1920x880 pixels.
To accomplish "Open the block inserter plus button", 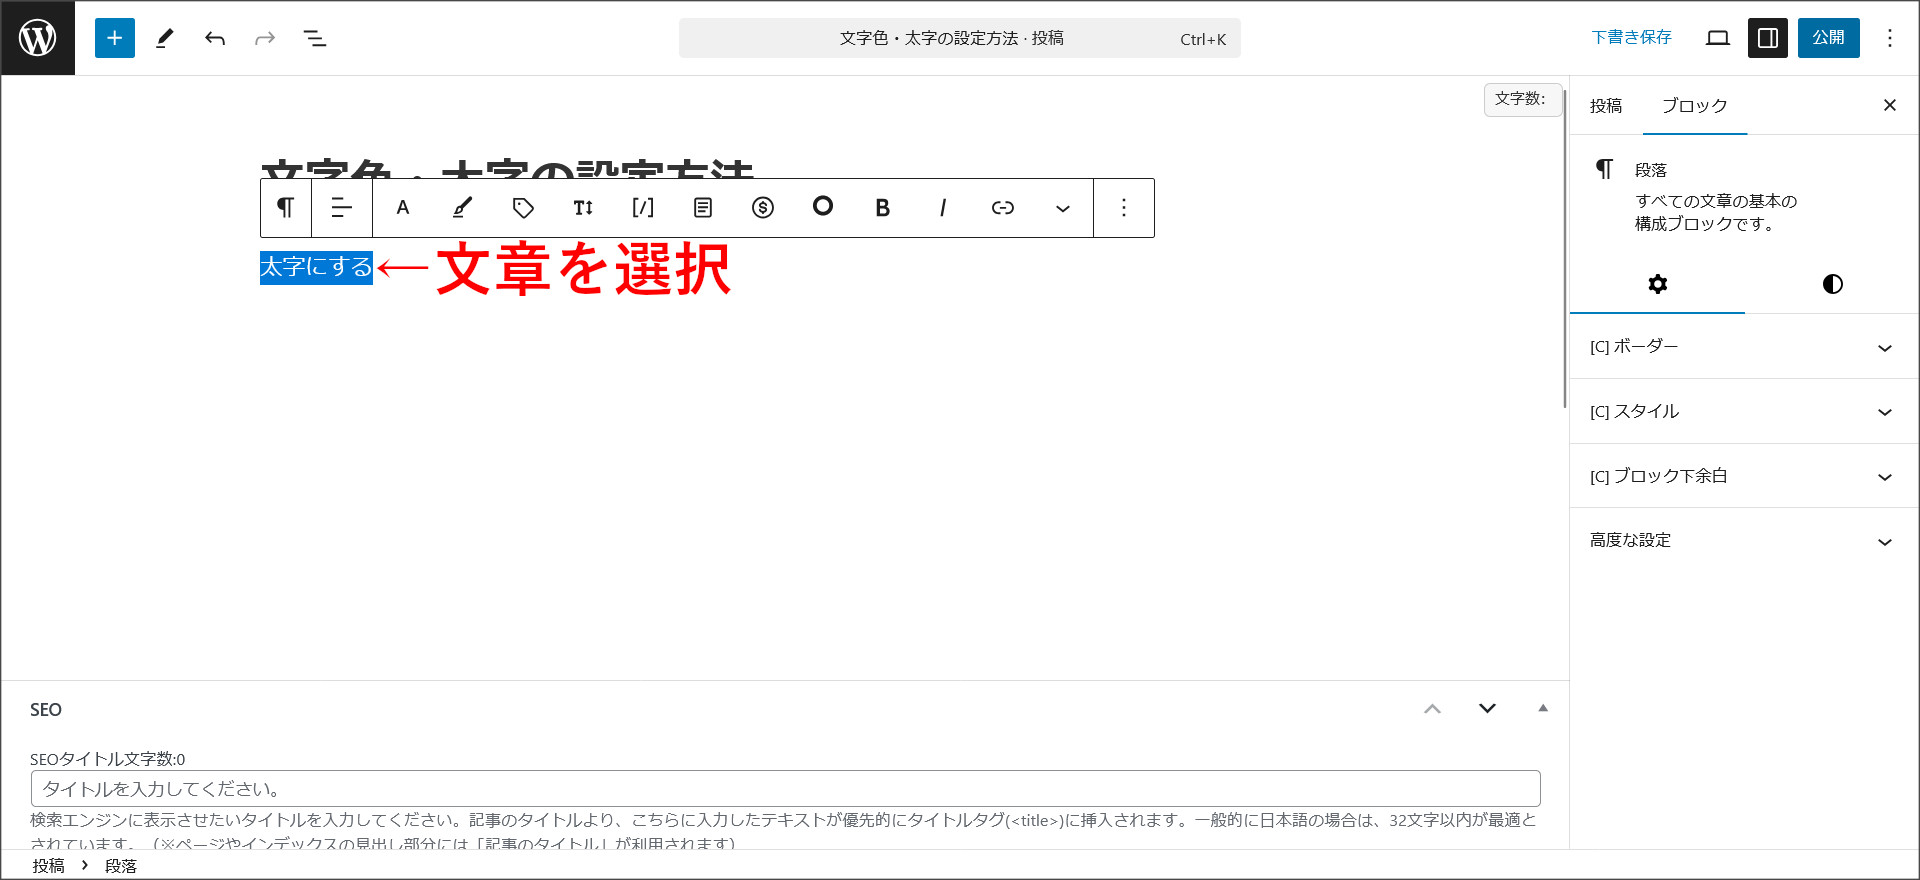I will [115, 38].
